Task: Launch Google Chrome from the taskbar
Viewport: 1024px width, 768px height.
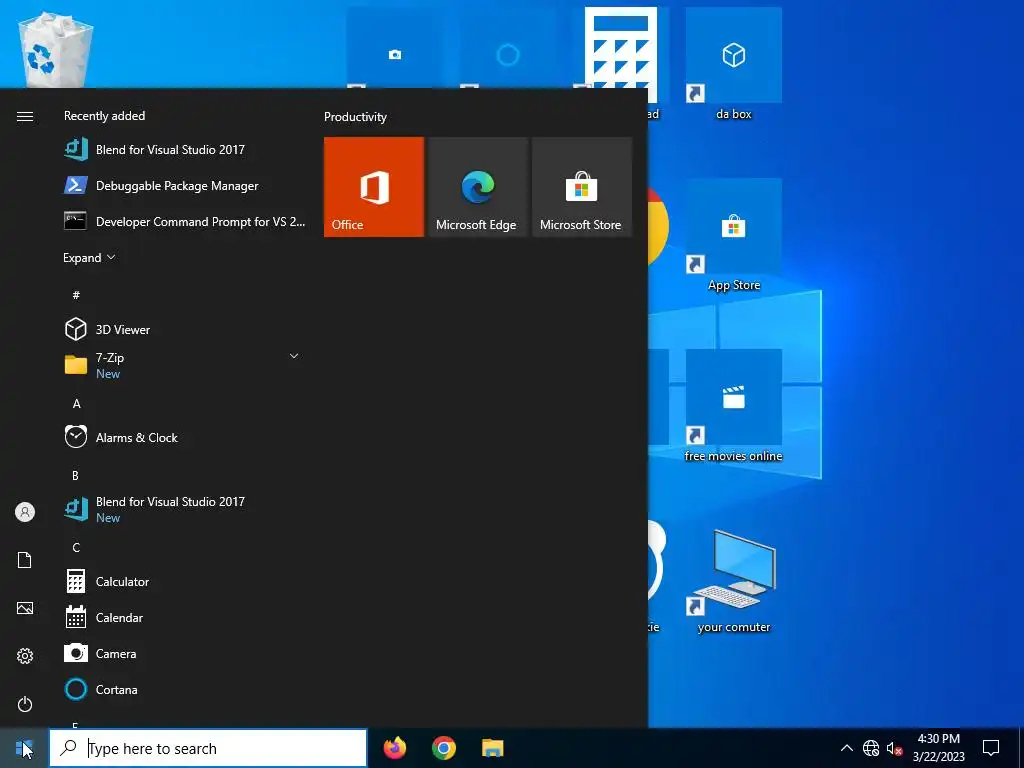Action: (x=443, y=748)
